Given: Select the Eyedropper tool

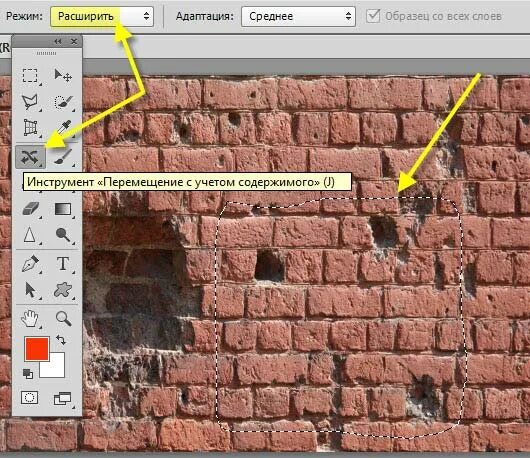Looking at the screenshot, I should tap(64, 128).
